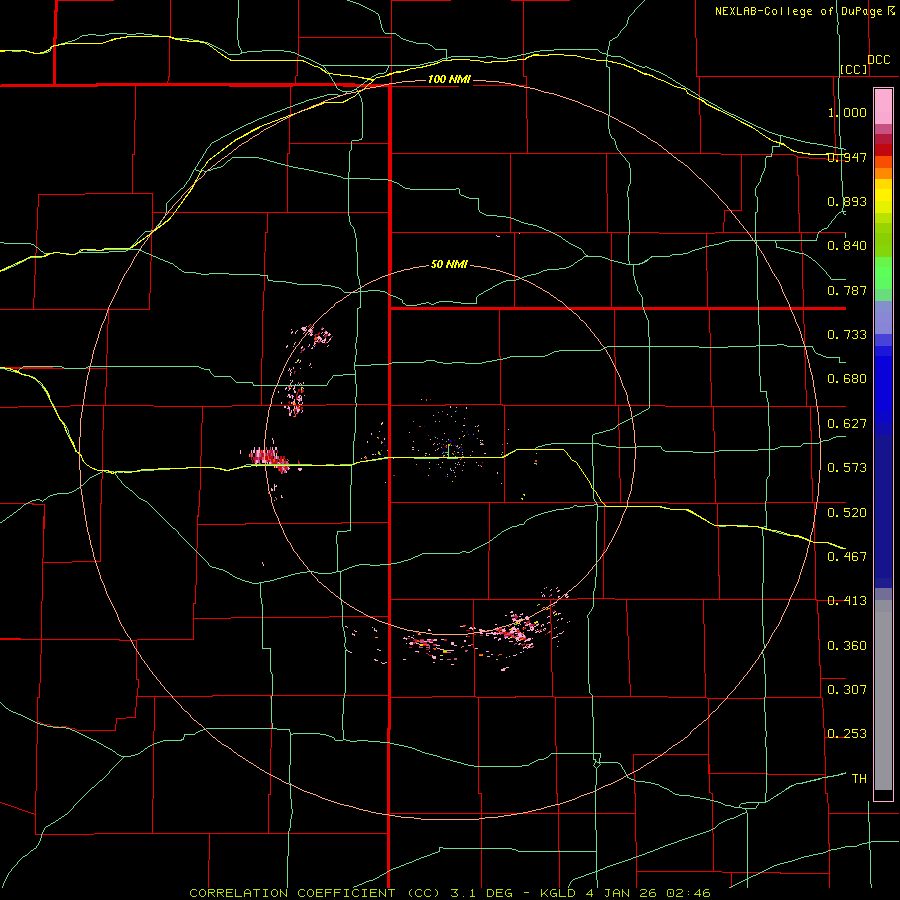Click the TH threshold label

pyautogui.click(x=859, y=778)
